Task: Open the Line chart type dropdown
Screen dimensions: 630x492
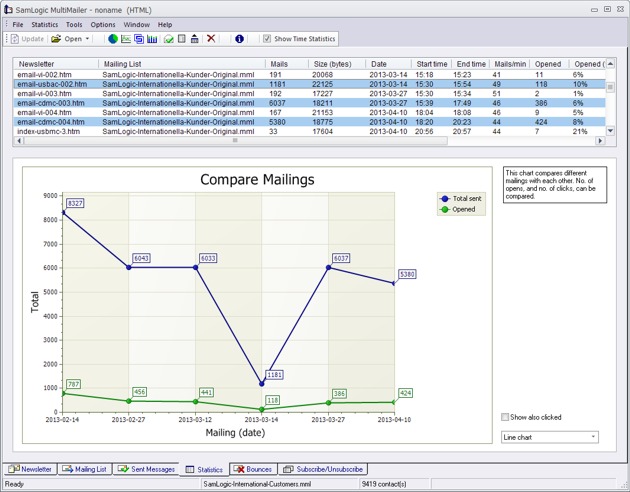Action: [x=550, y=437]
